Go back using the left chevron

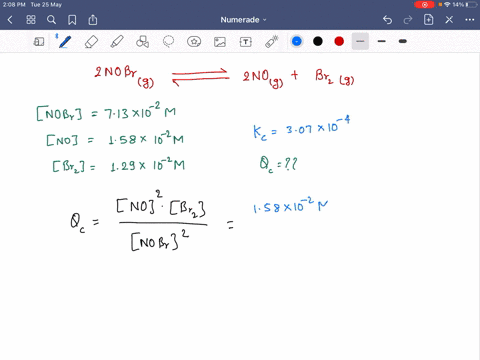click(10, 20)
